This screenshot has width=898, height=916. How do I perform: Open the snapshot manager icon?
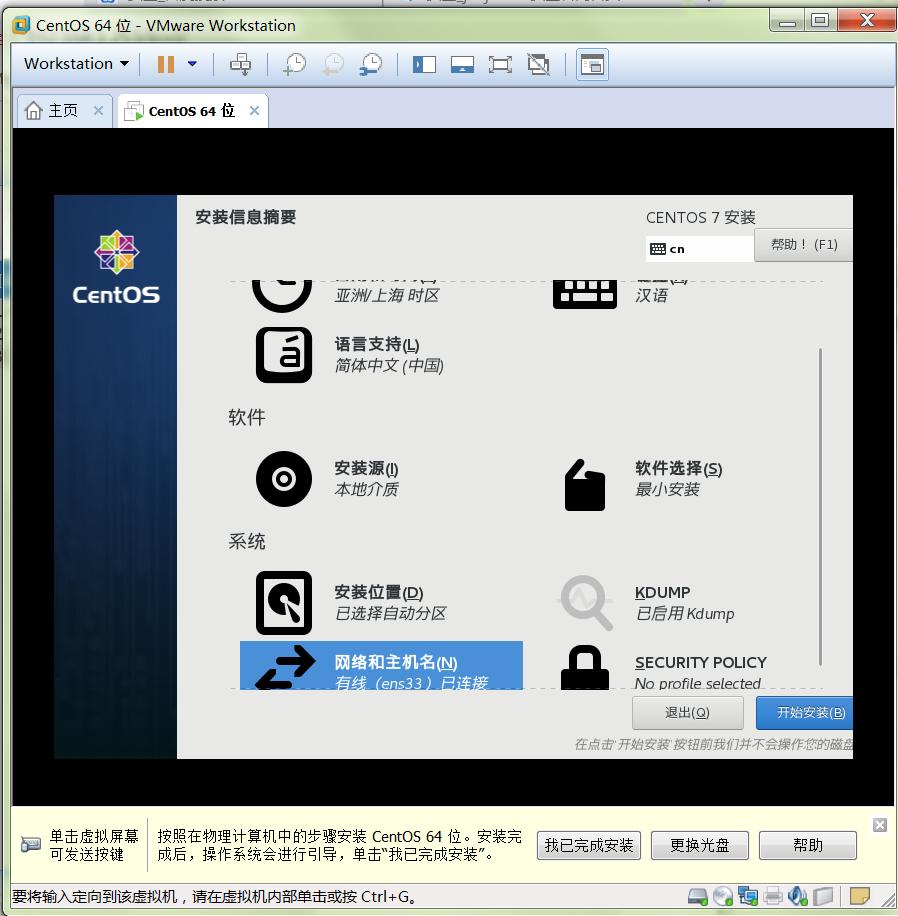coord(370,64)
